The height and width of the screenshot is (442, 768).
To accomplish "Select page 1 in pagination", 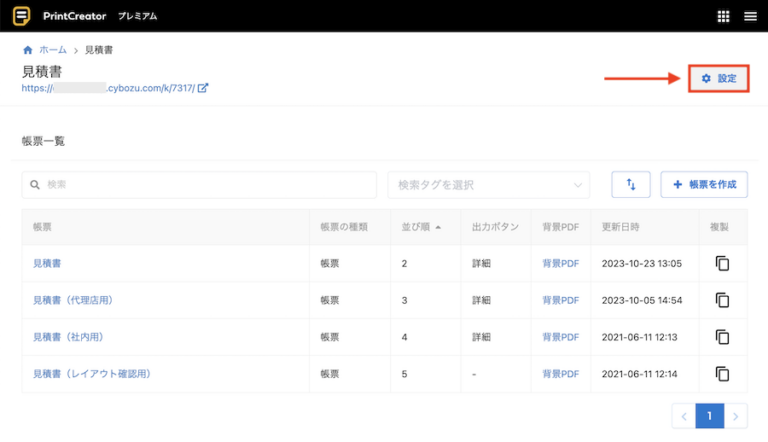I will pos(710,416).
